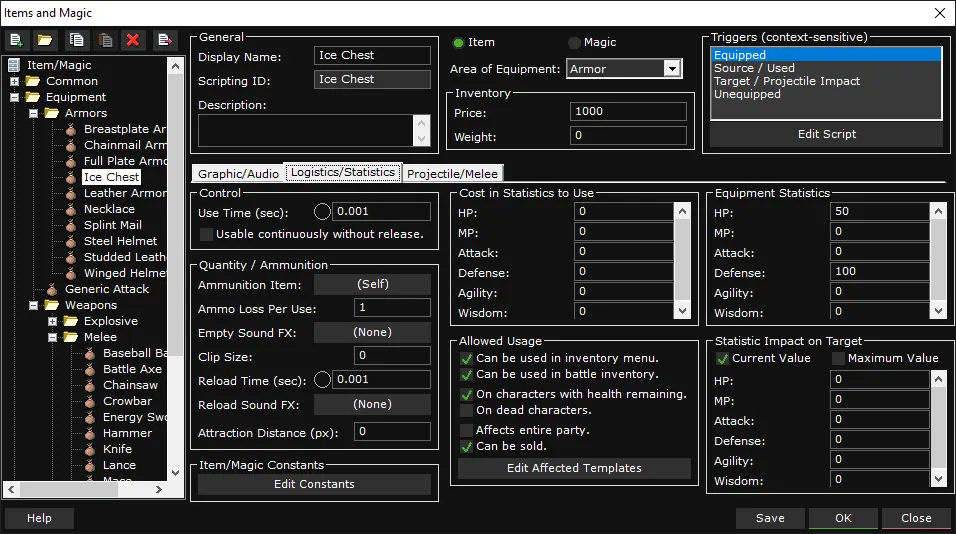This screenshot has width=956, height=534.
Task: Select the Magic radio button
Action: pos(574,43)
